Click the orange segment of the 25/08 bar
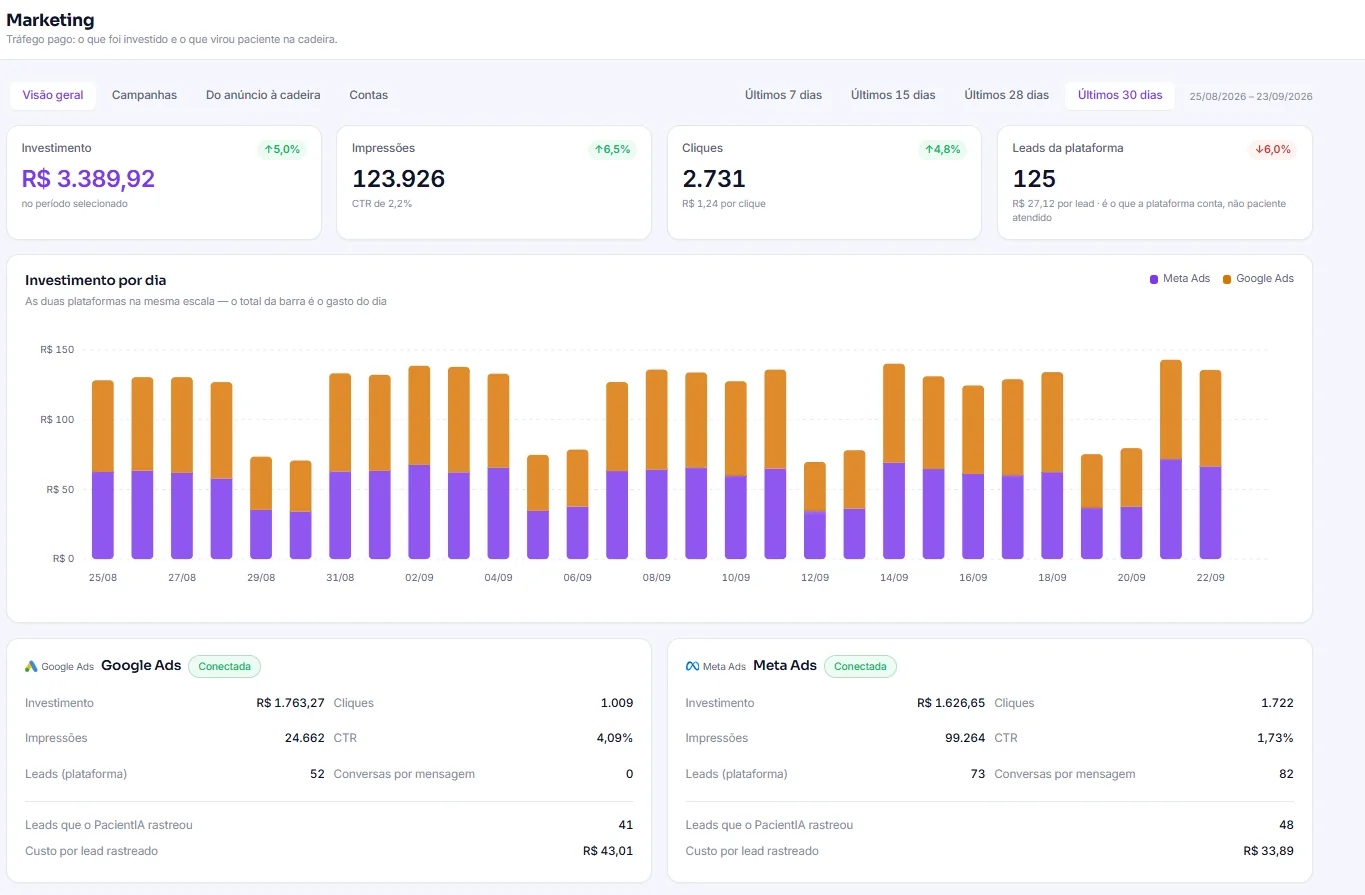Image resolution: width=1365 pixels, height=895 pixels. point(103,426)
